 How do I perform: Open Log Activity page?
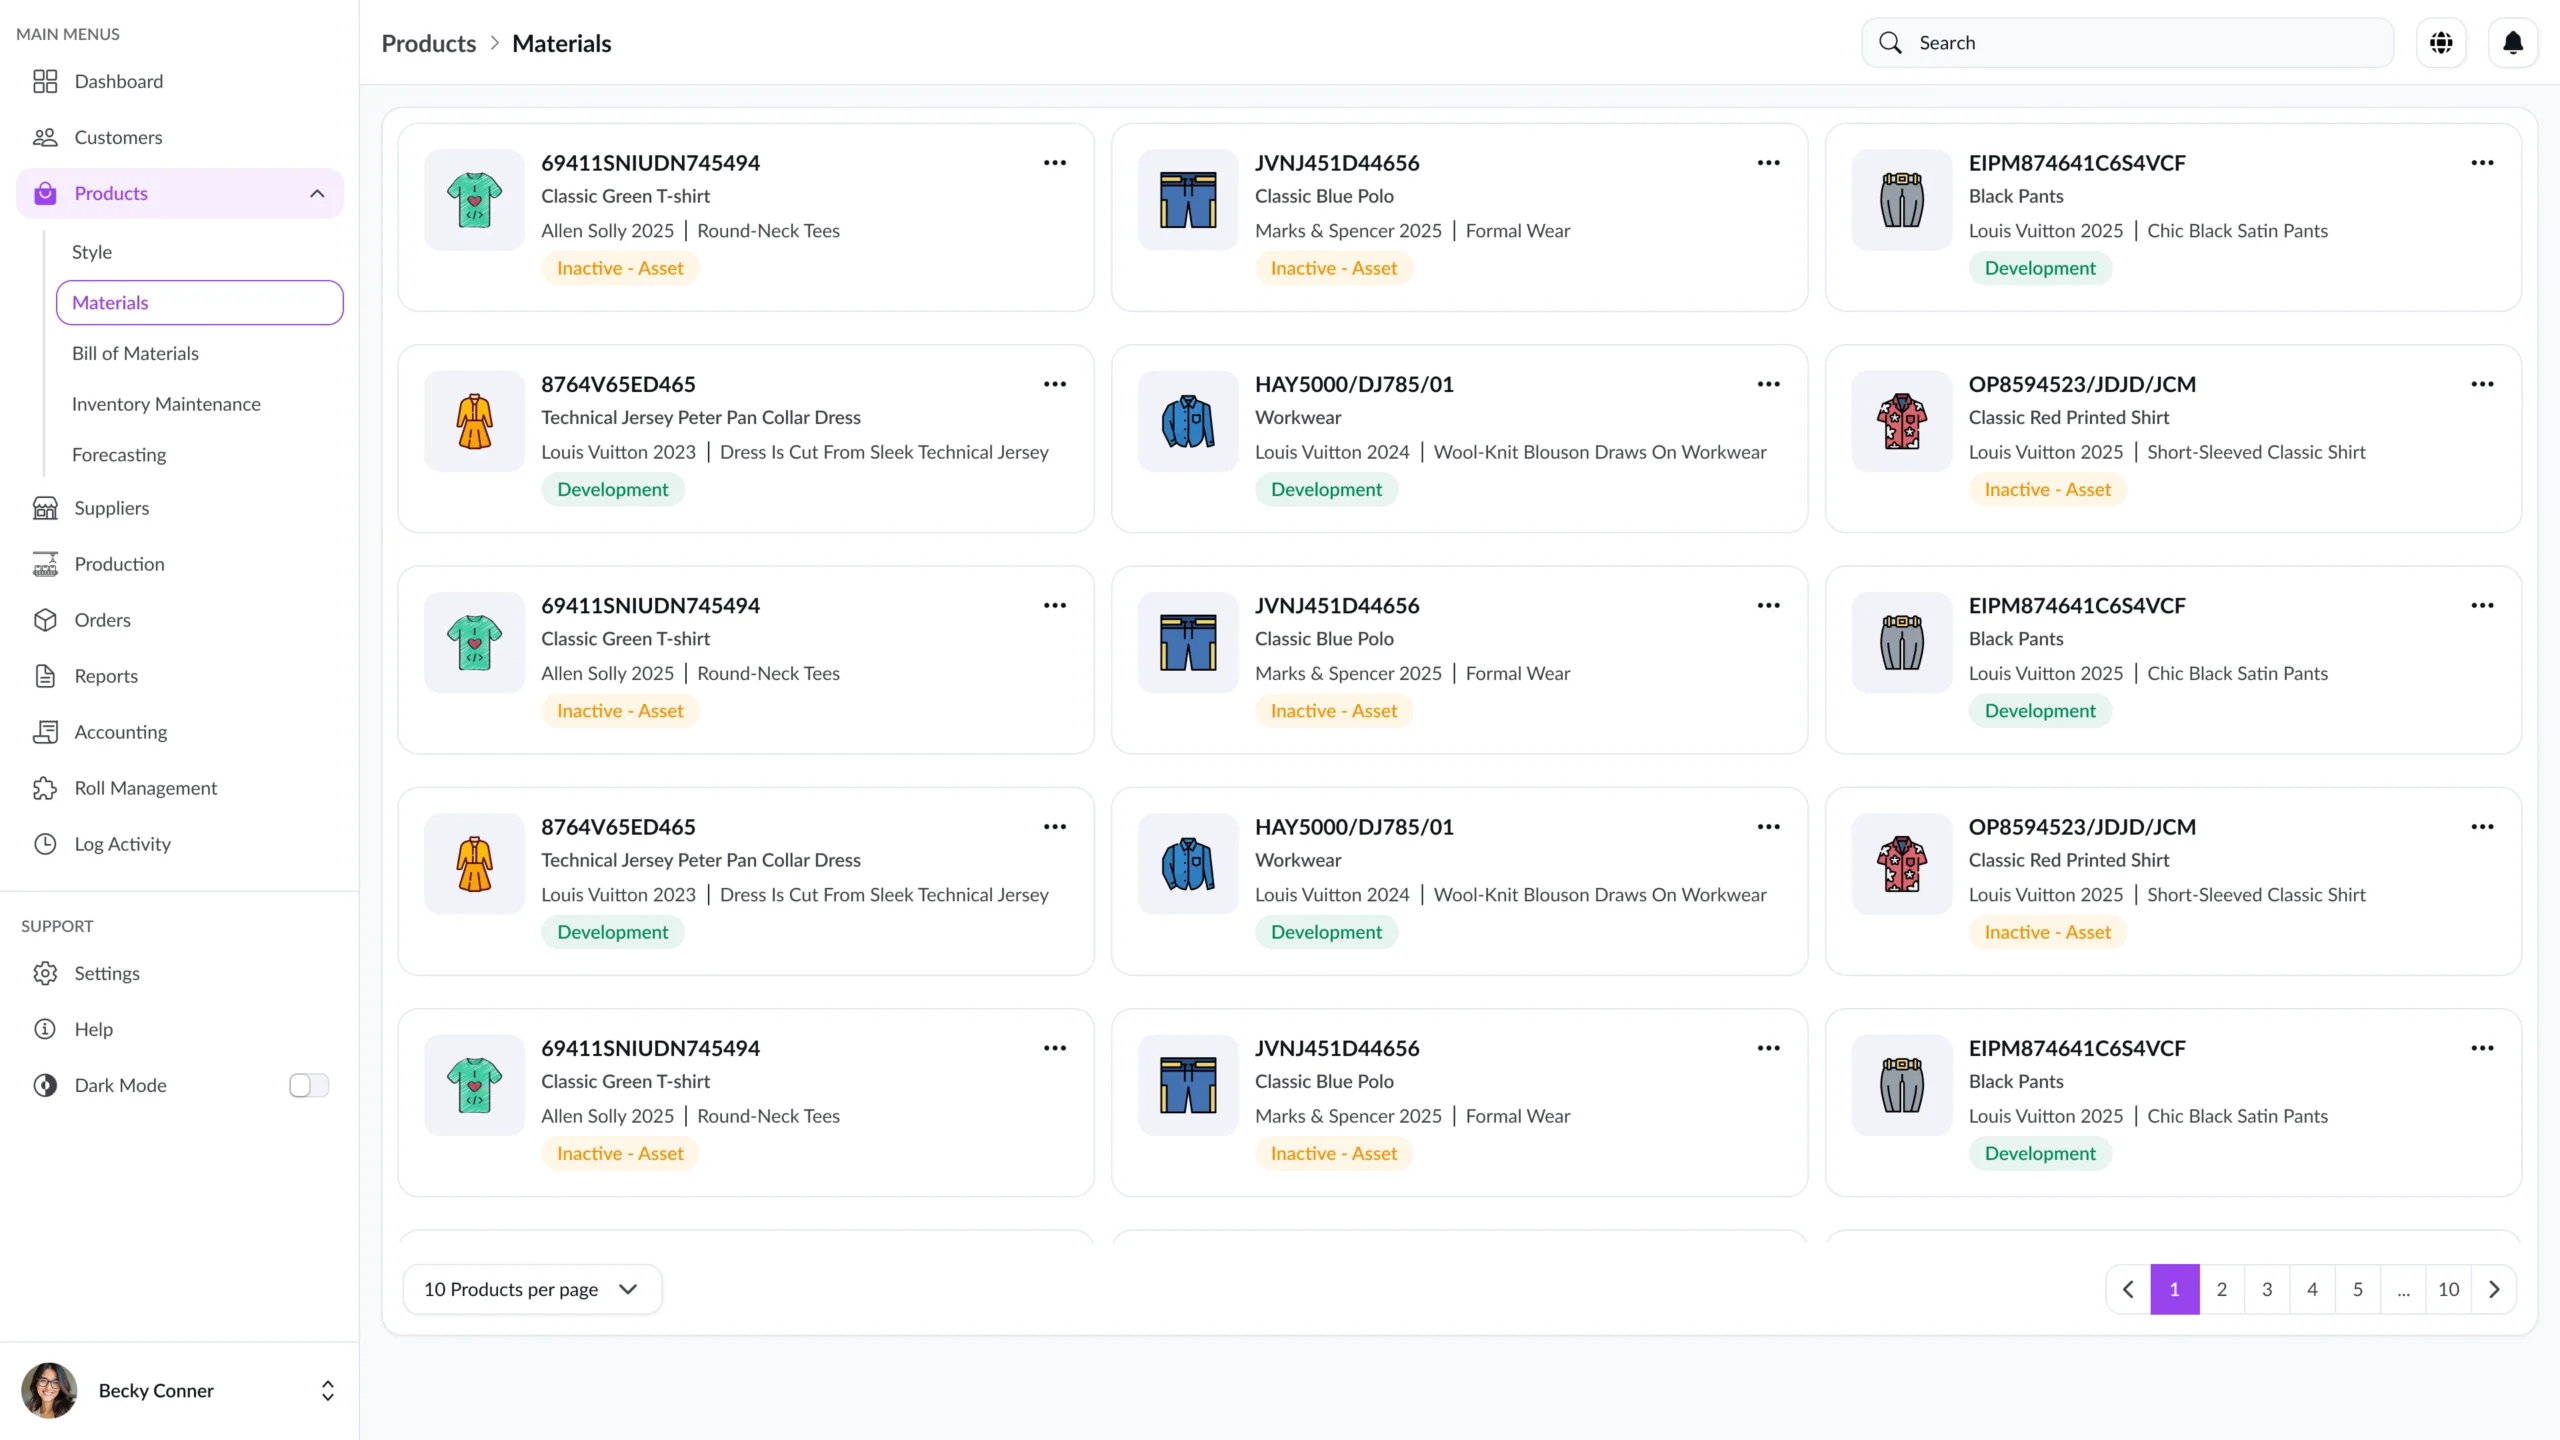click(x=122, y=844)
